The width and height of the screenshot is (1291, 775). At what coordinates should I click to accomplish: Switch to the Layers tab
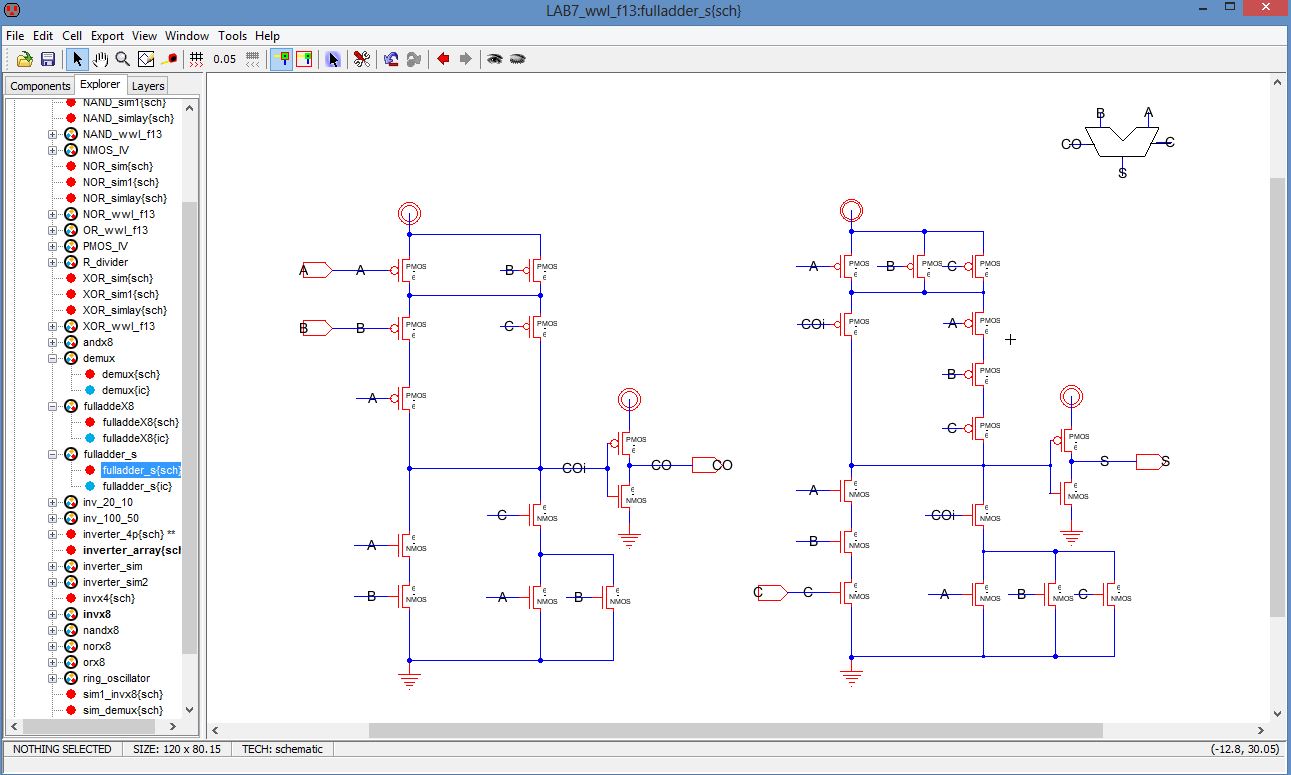[x=148, y=86]
